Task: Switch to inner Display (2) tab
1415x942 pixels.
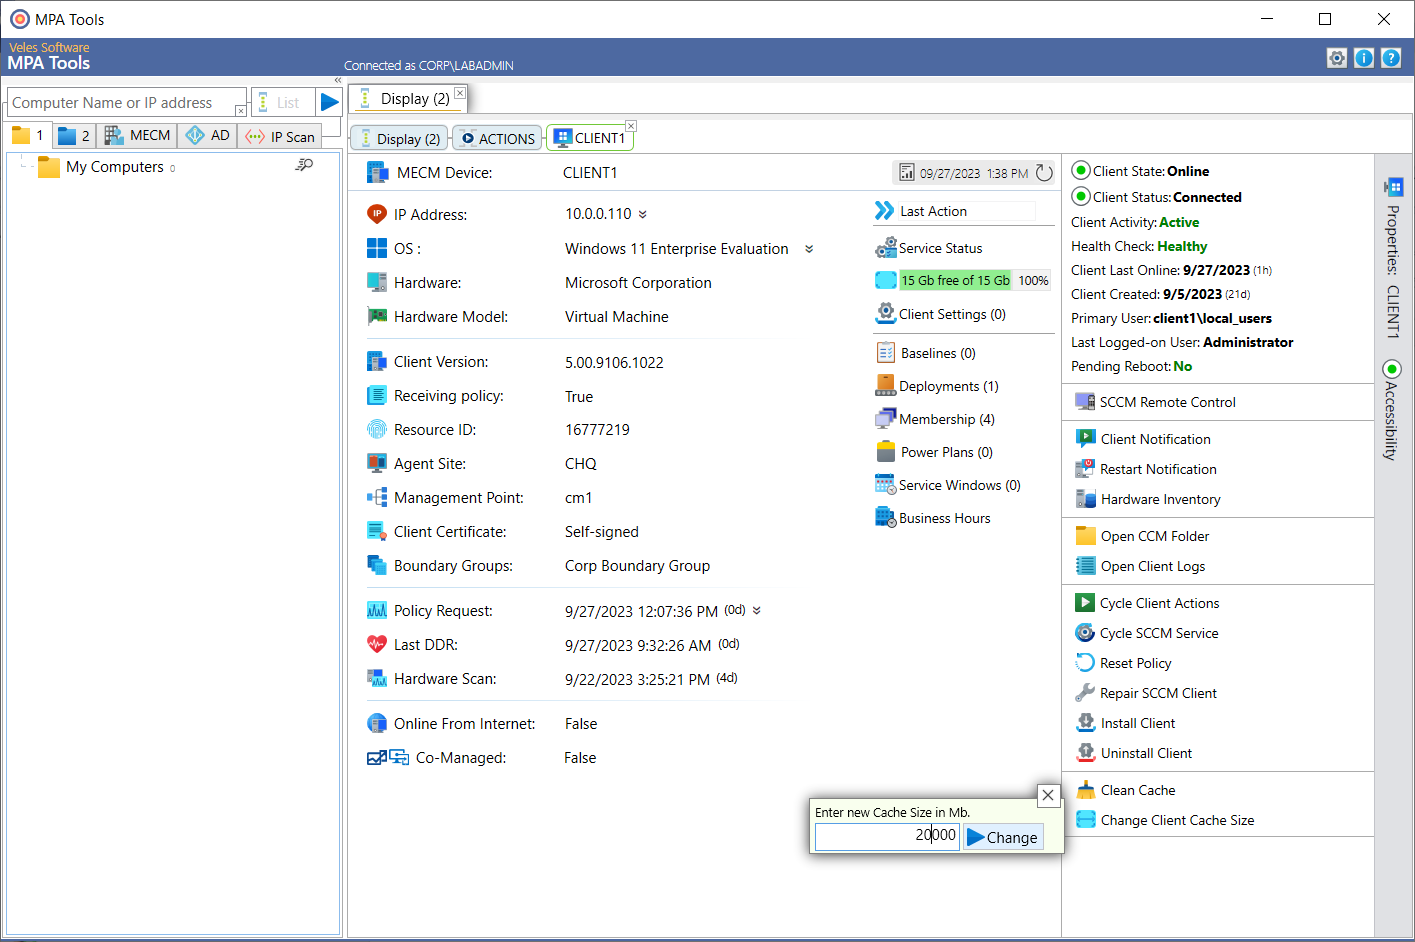Action: click(400, 138)
